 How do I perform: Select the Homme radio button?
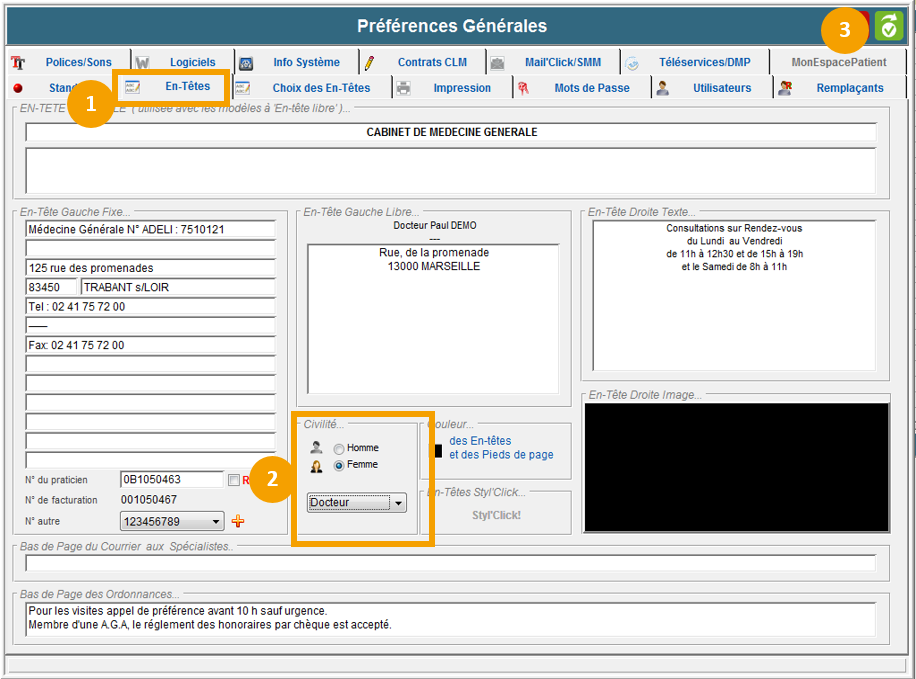coord(339,449)
